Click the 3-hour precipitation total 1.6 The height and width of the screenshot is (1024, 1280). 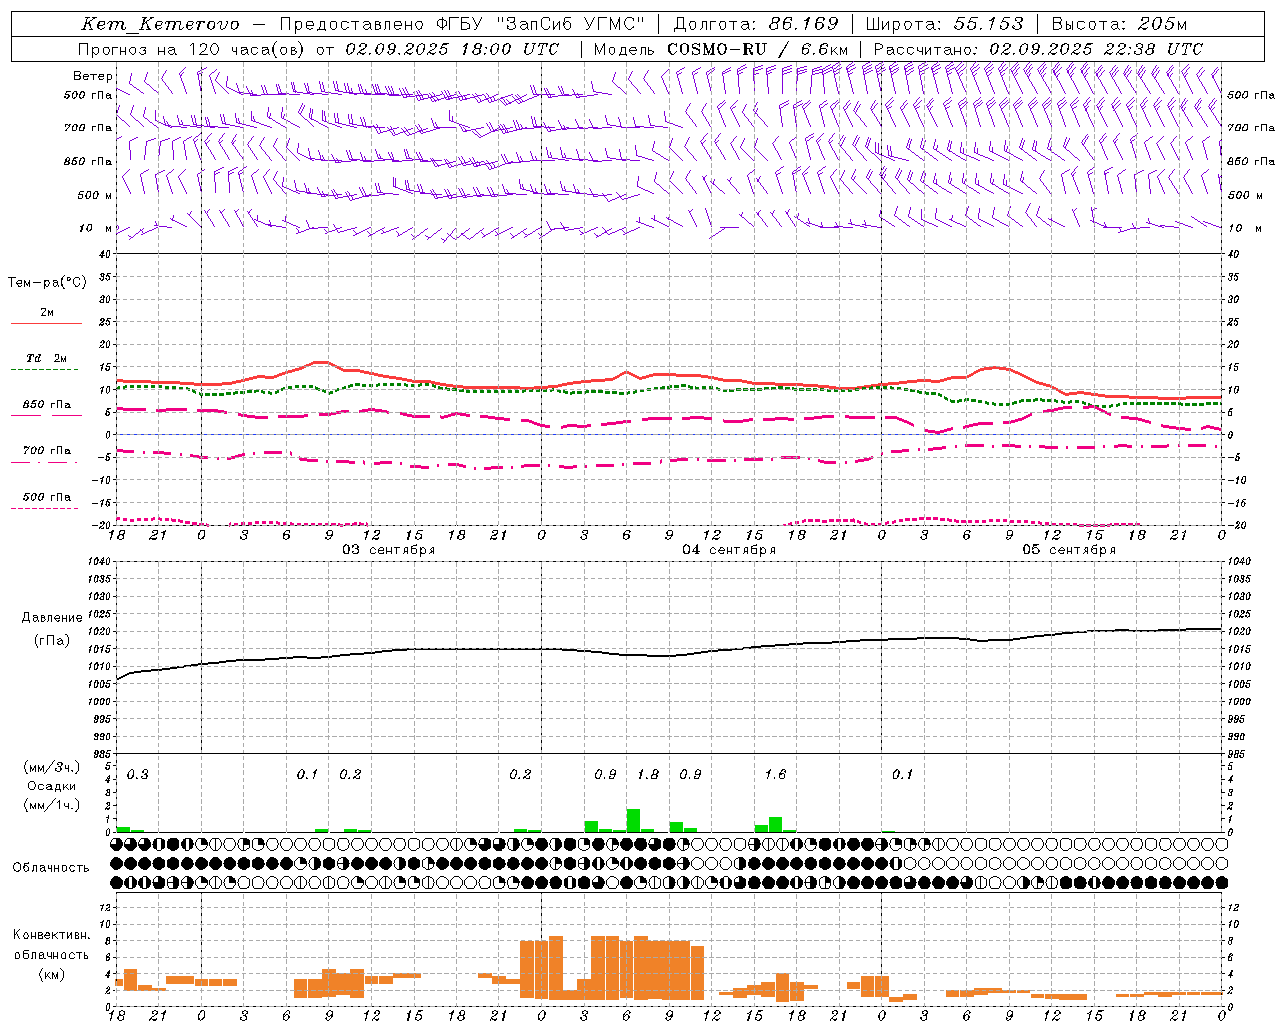(x=775, y=775)
